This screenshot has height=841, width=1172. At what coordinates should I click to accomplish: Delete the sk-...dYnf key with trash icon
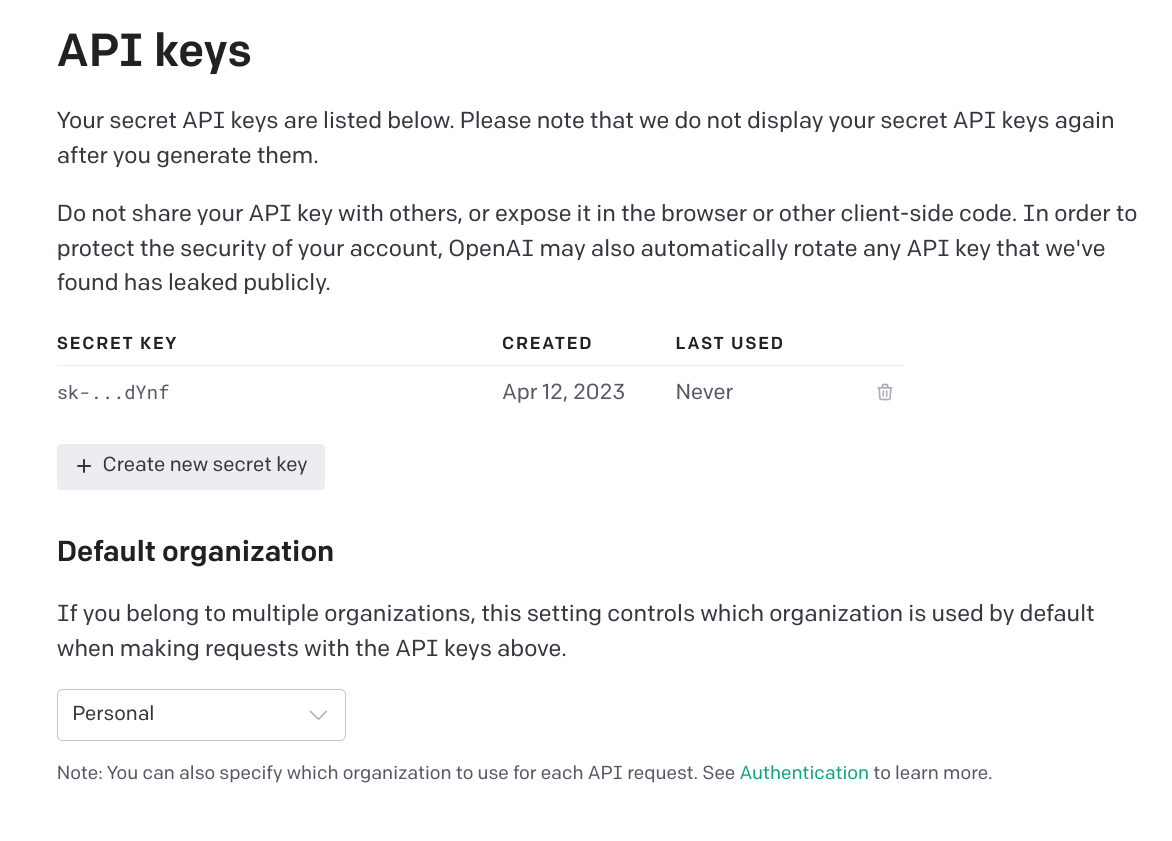tap(885, 392)
